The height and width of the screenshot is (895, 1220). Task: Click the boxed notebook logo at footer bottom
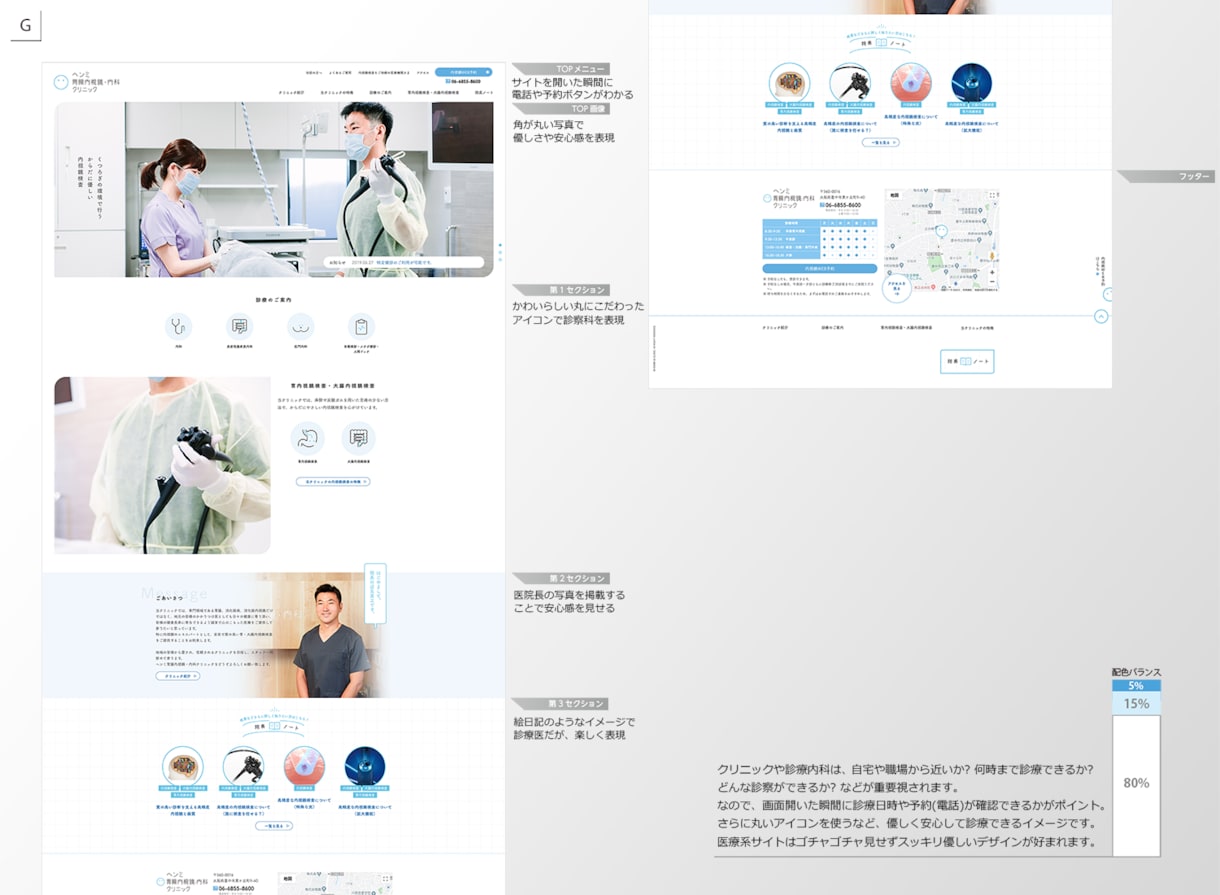click(967, 361)
